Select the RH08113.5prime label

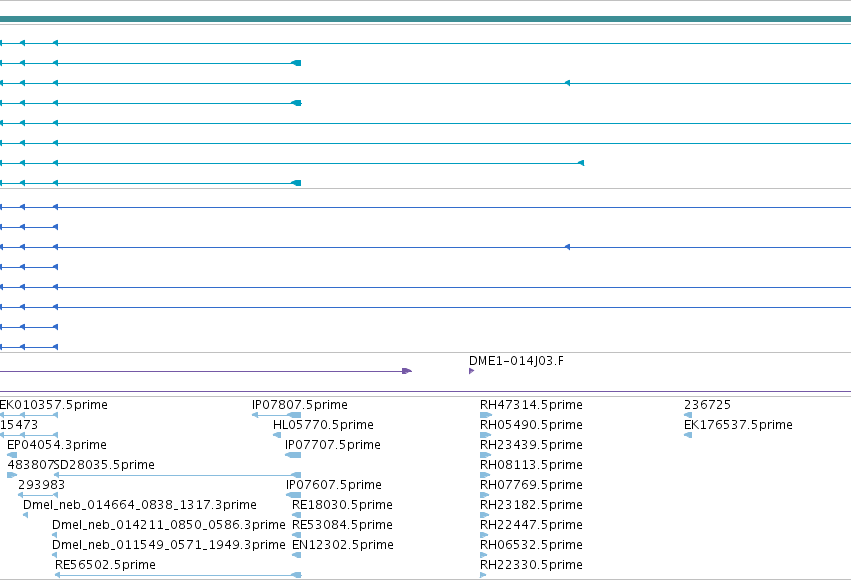pos(531,465)
